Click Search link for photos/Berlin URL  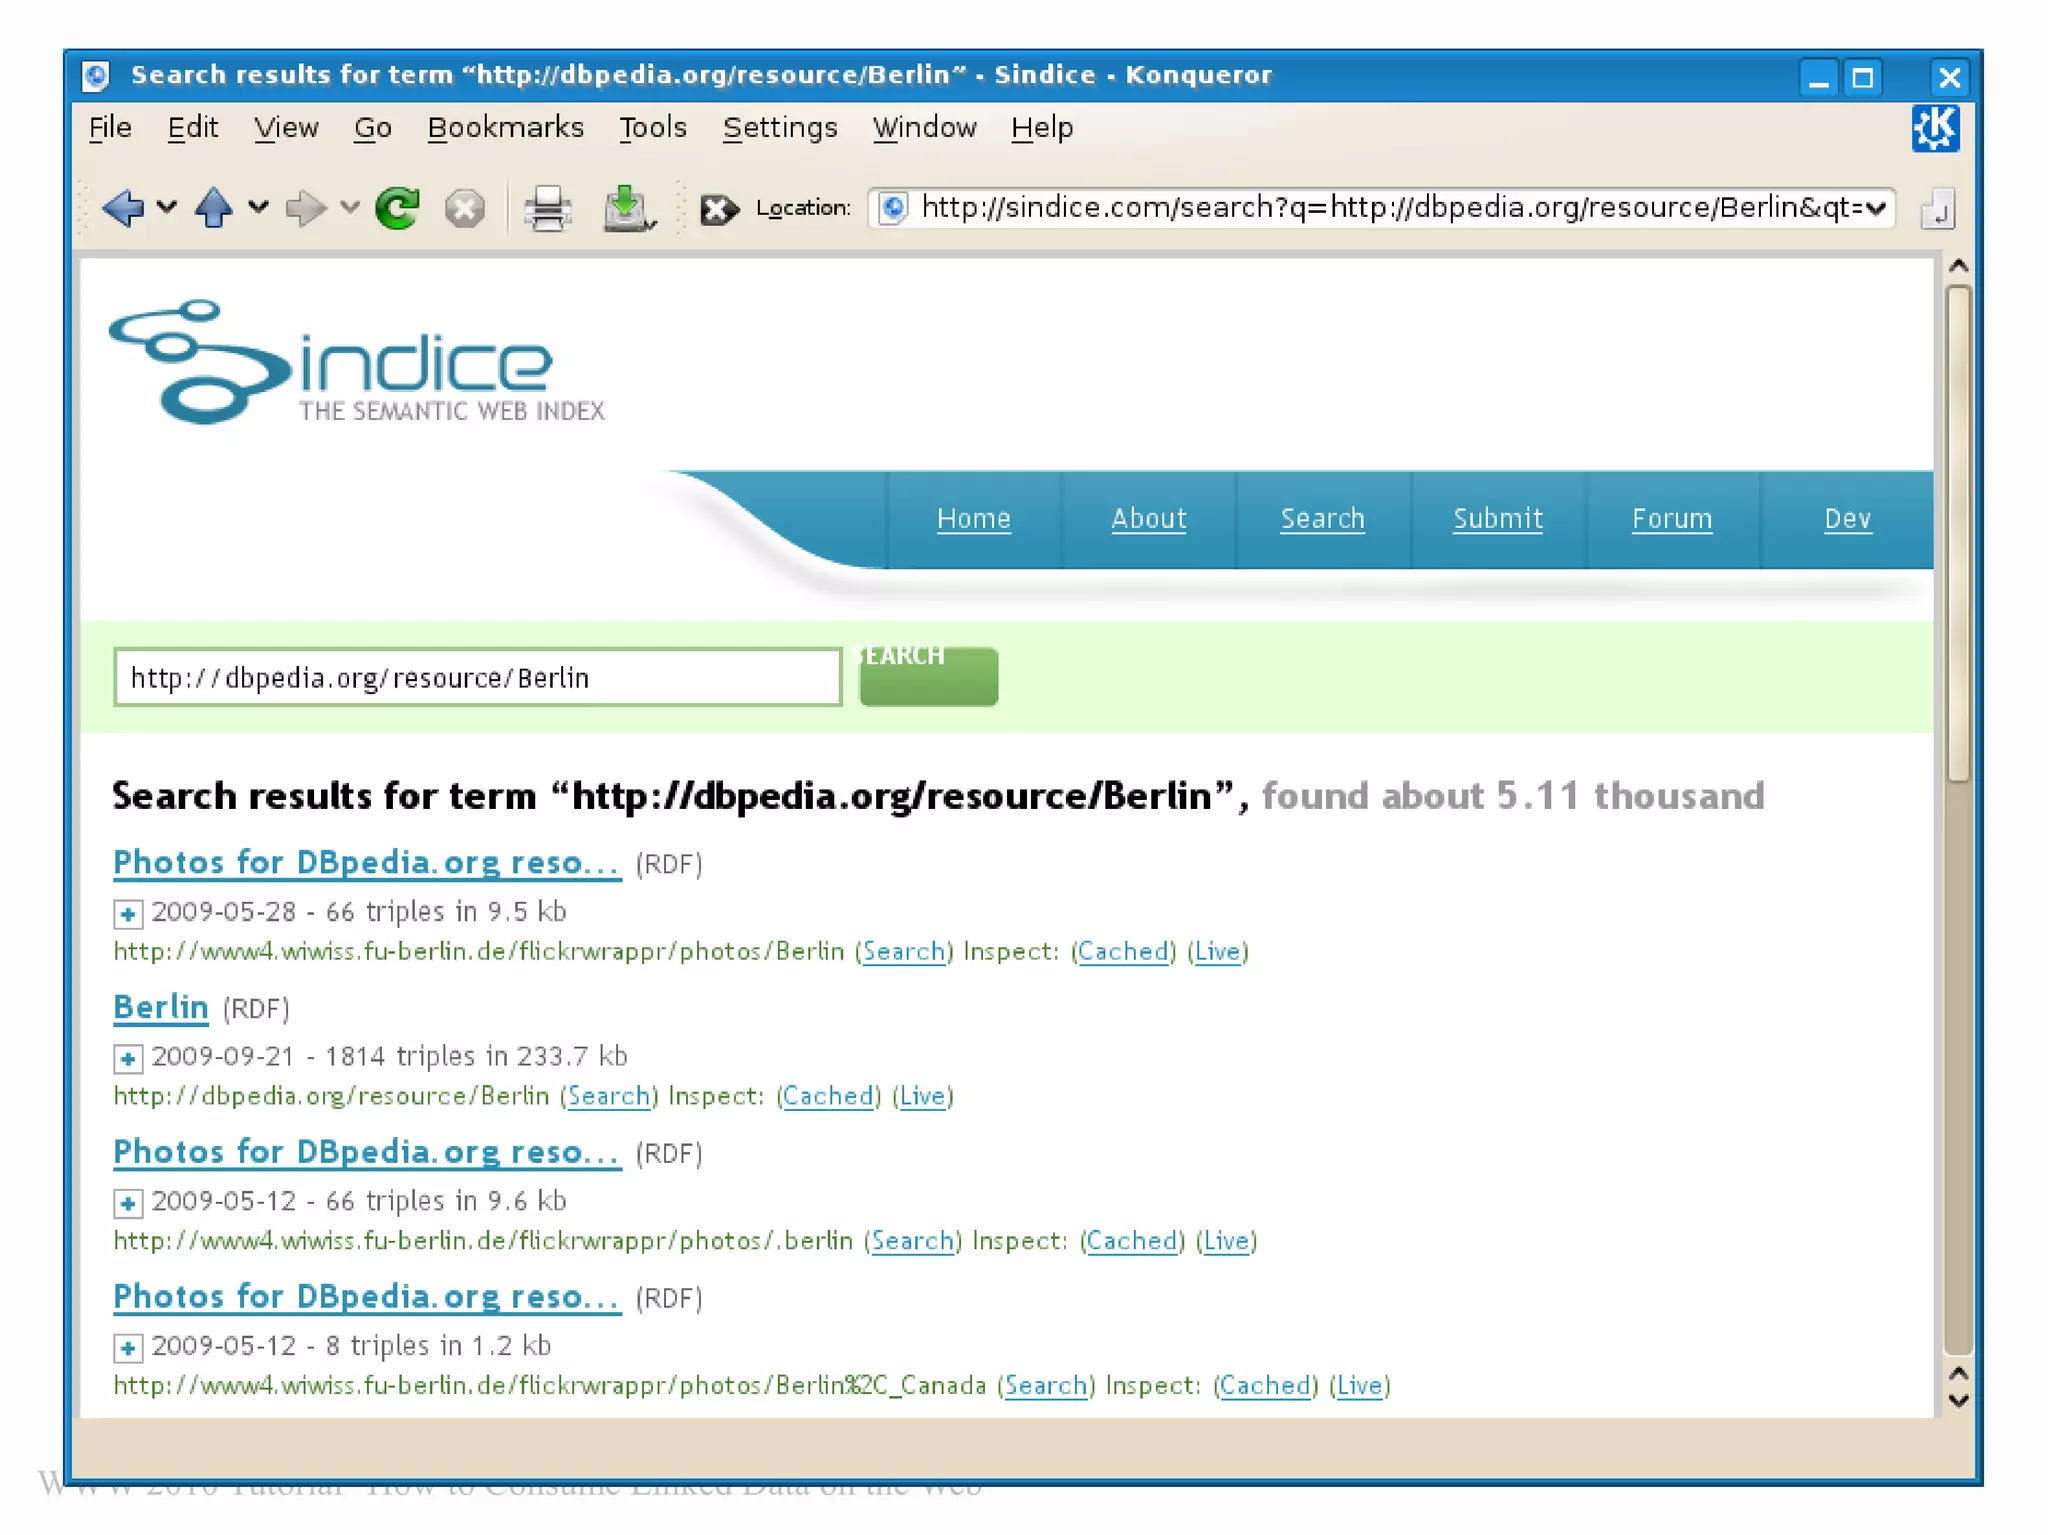click(904, 951)
